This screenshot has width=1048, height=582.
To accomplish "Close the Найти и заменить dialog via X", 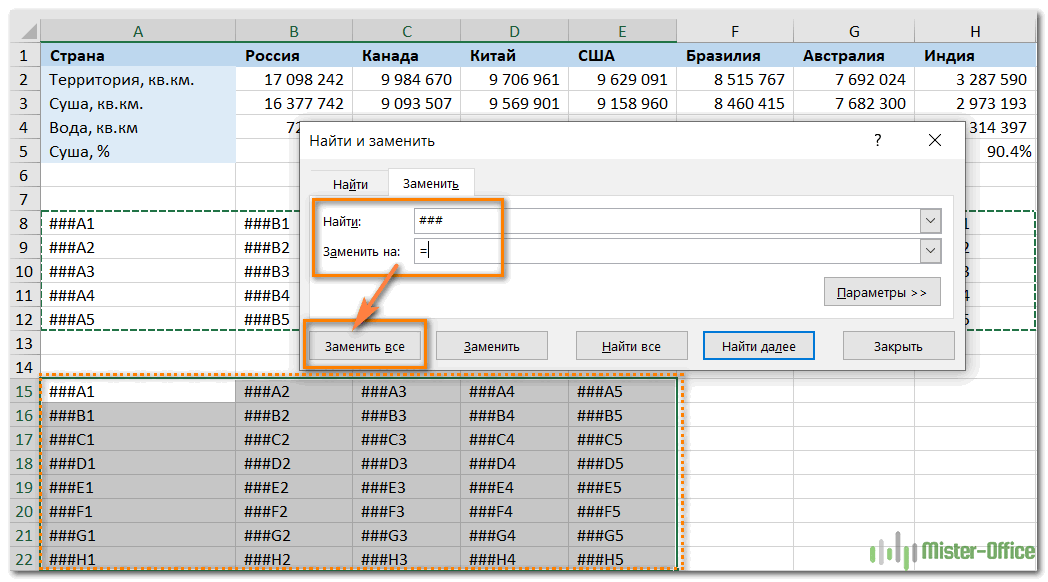I will (x=934, y=141).
